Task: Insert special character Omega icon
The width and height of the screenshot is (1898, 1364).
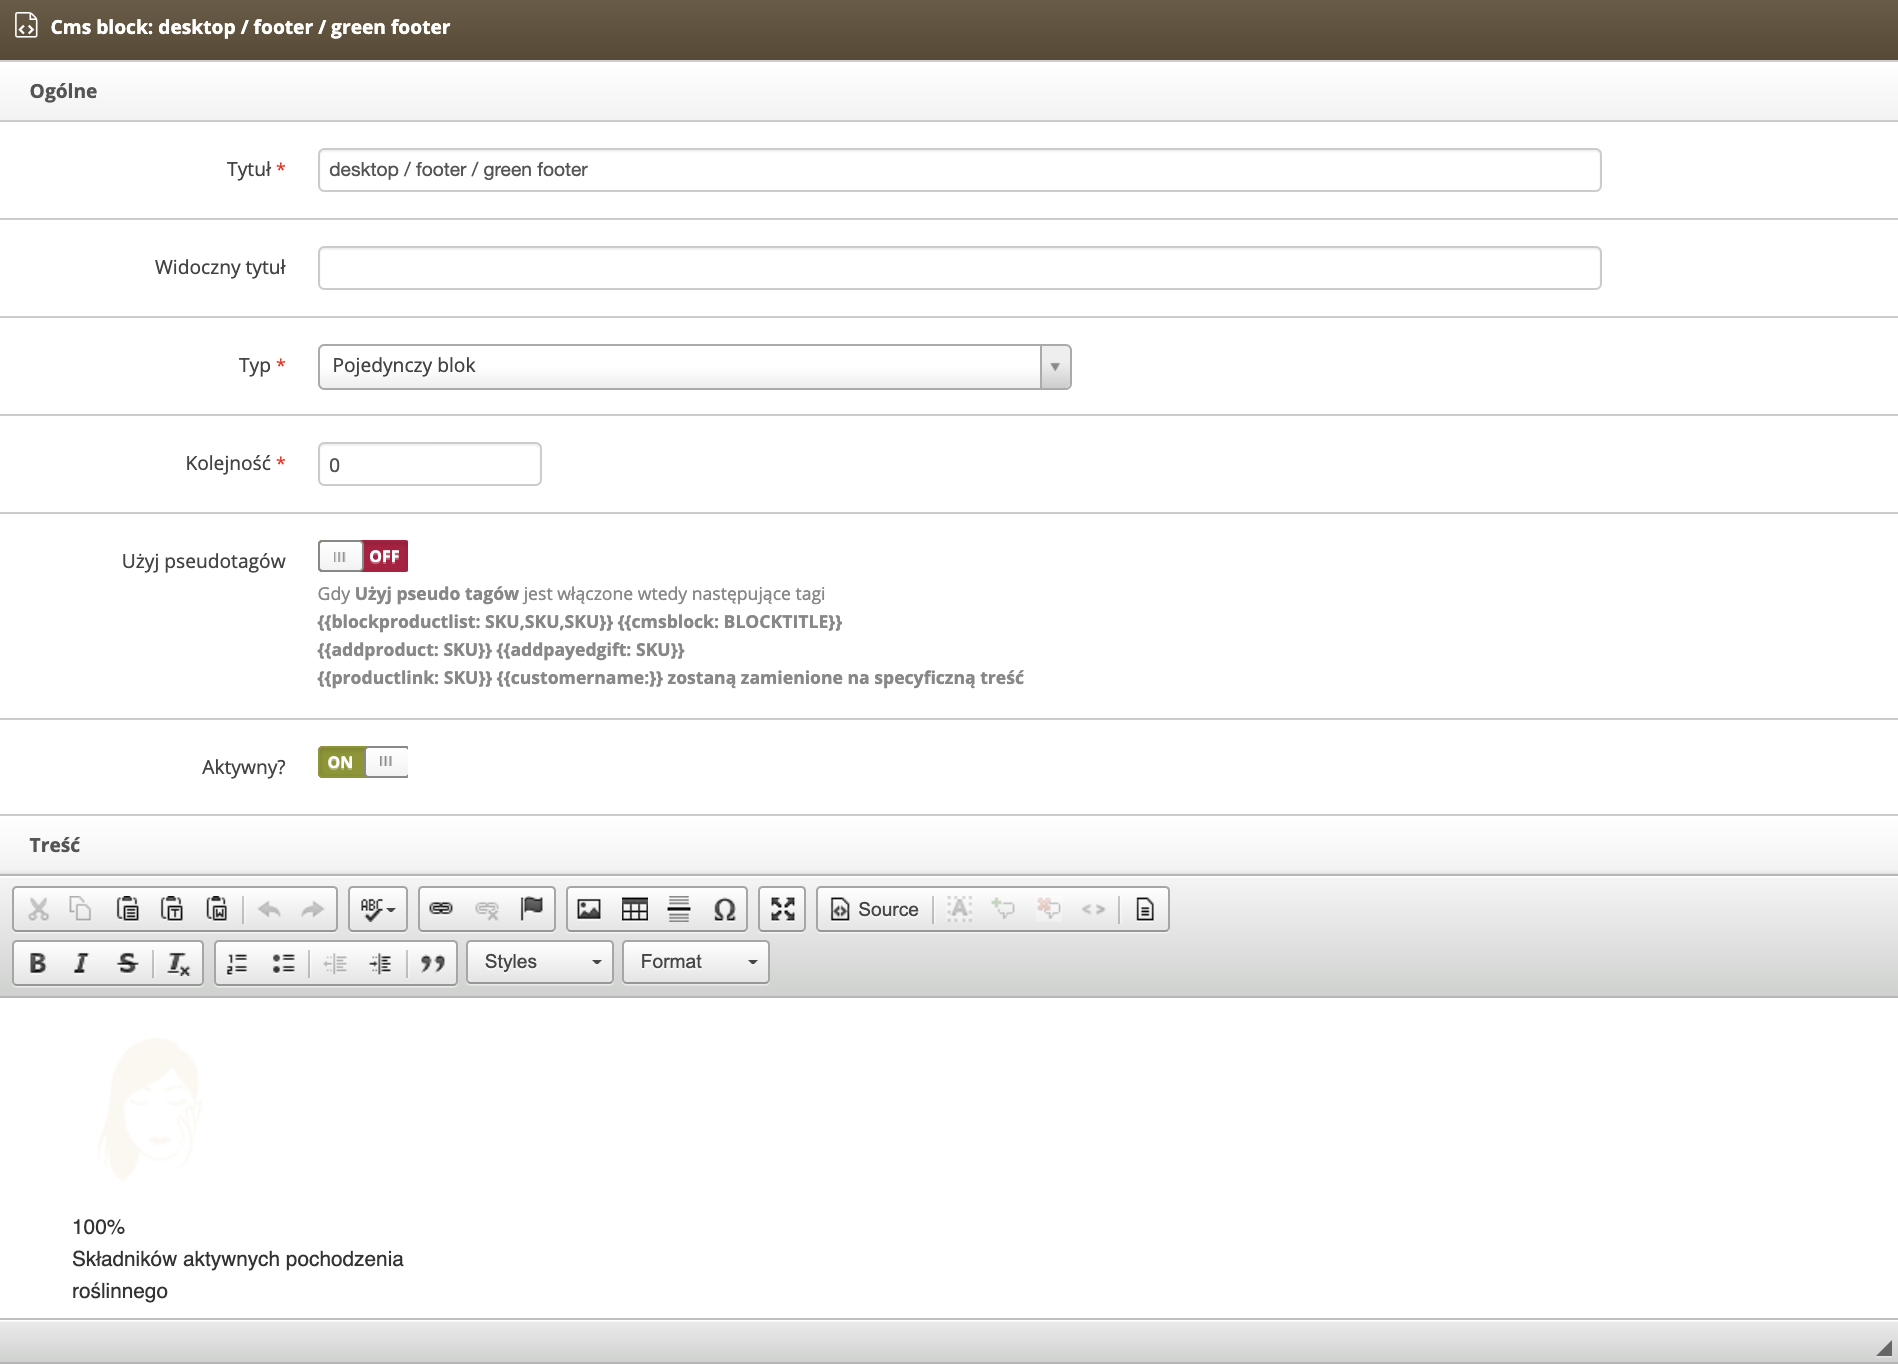Action: click(x=724, y=909)
